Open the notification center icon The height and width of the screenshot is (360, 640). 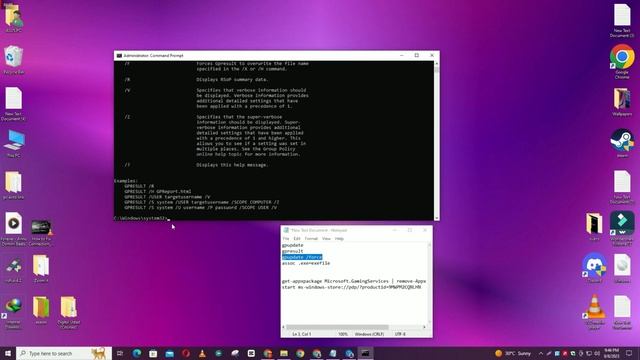click(x=629, y=353)
